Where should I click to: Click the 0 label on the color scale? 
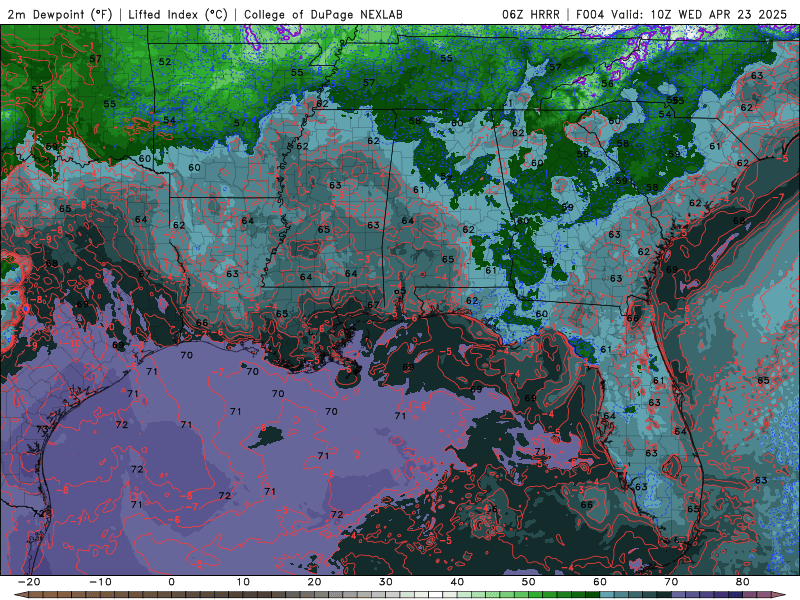click(x=171, y=582)
